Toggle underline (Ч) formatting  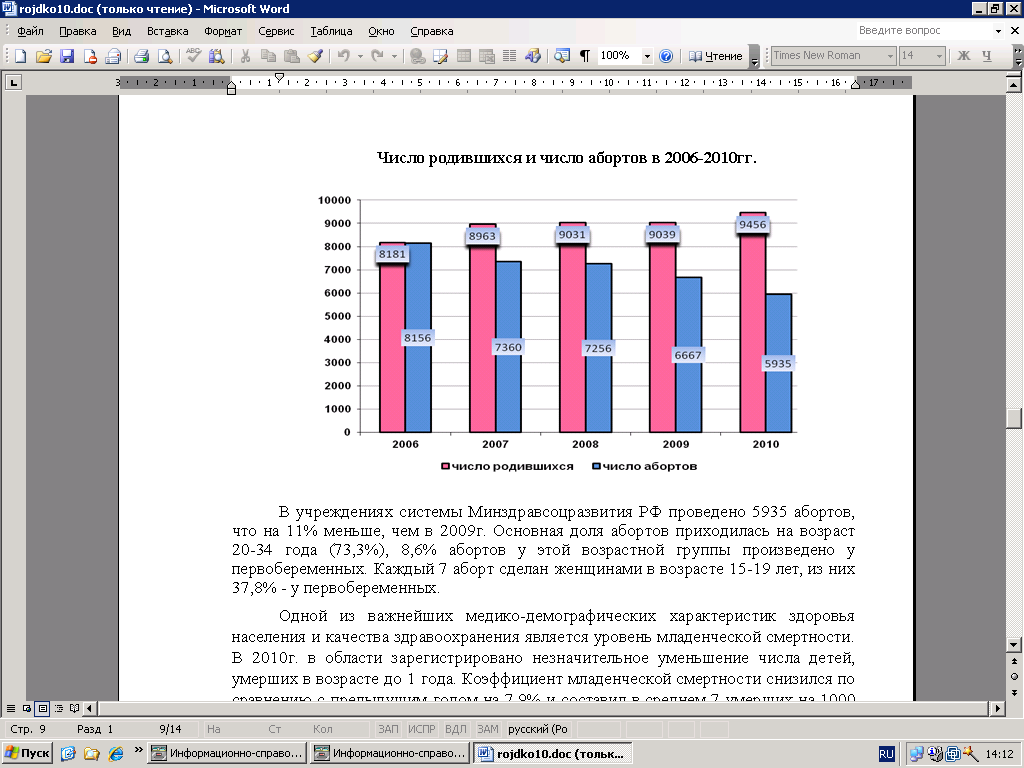click(987, 56)
